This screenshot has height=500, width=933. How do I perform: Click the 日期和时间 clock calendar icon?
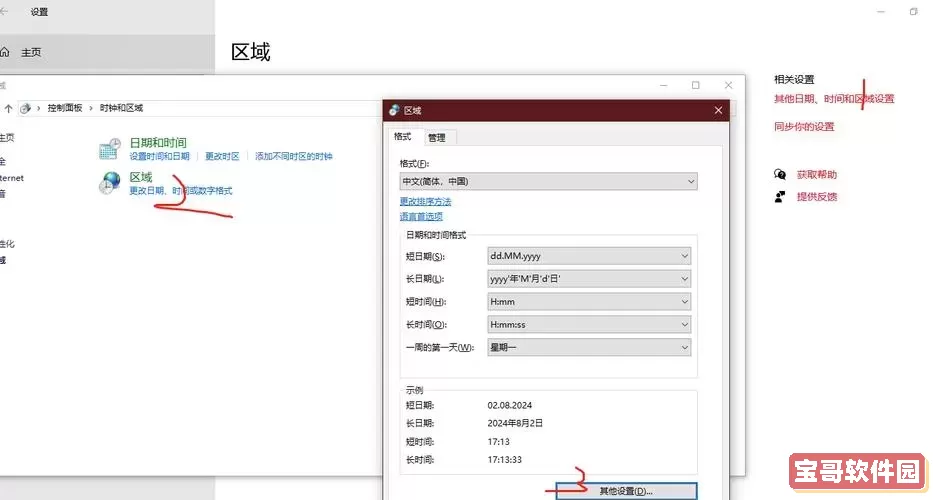point(110,150)
